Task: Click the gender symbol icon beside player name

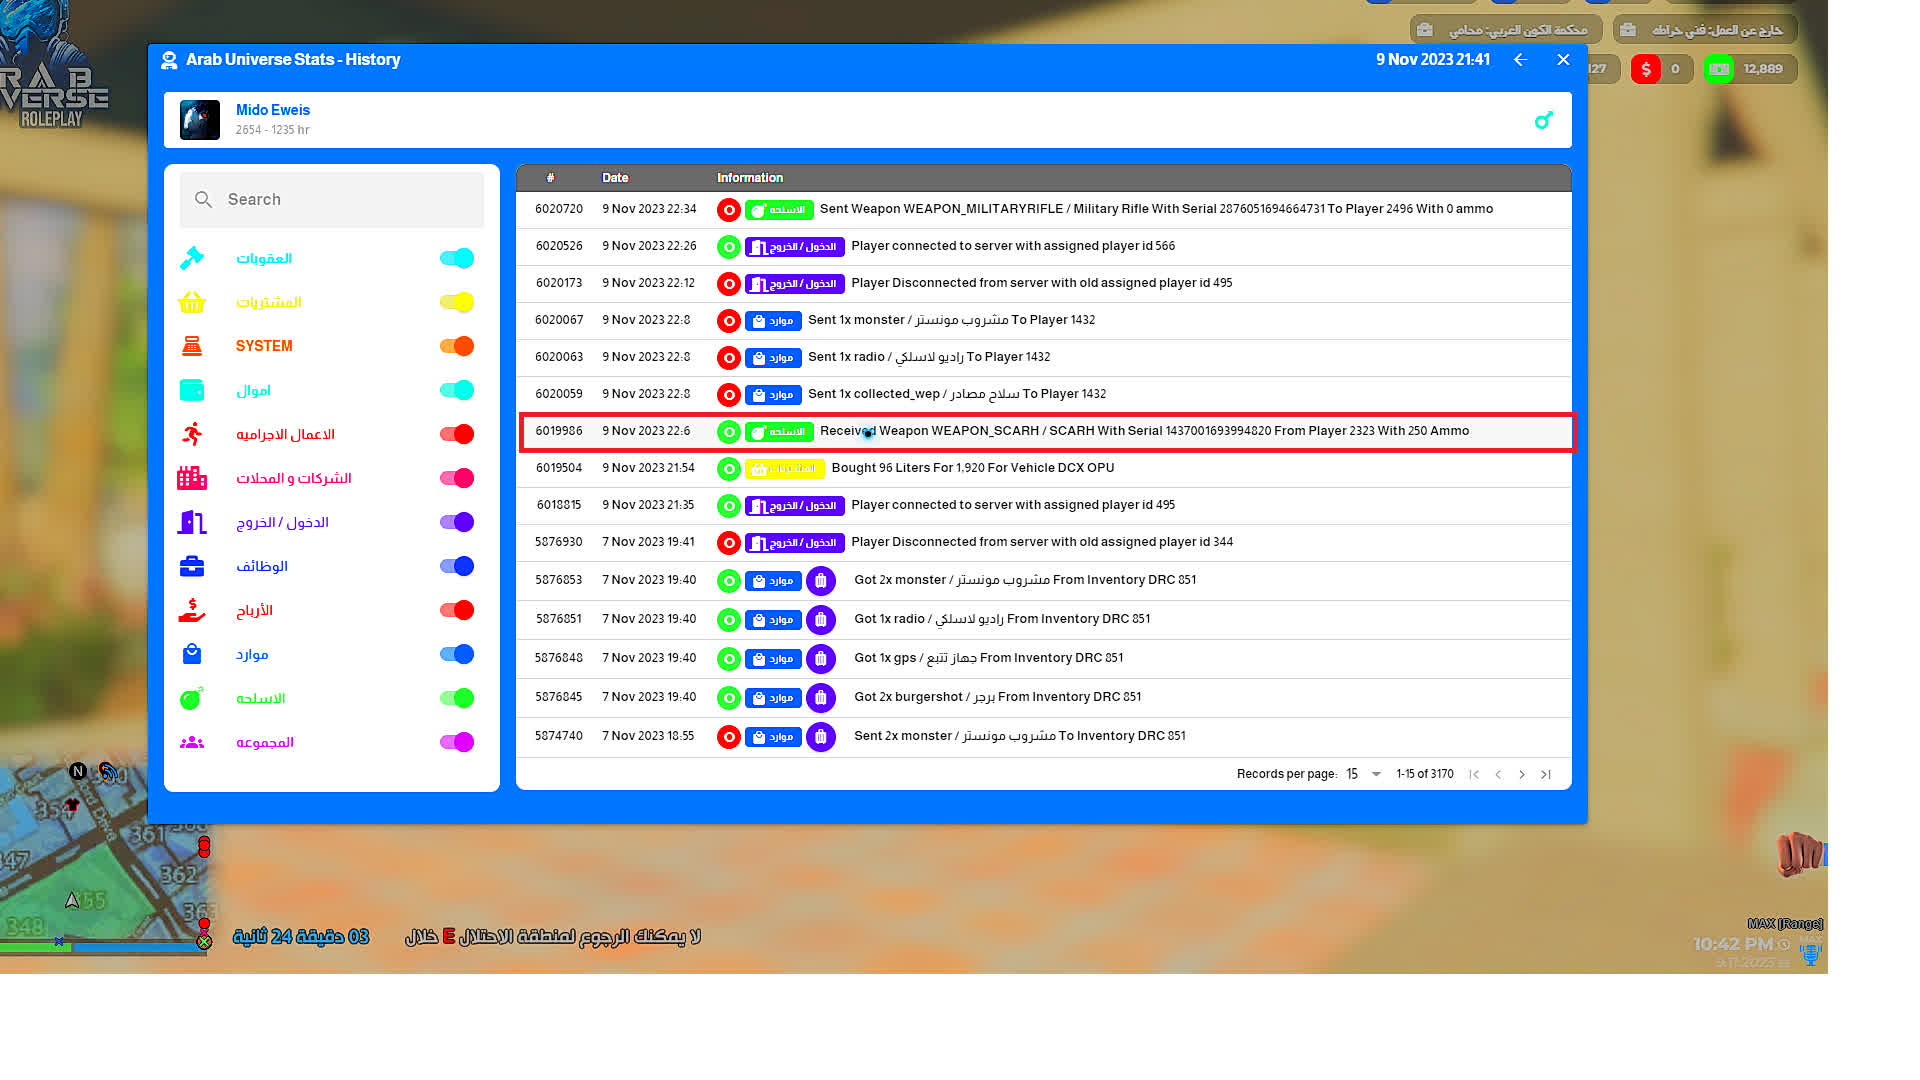Action: tap(1544, 120)
